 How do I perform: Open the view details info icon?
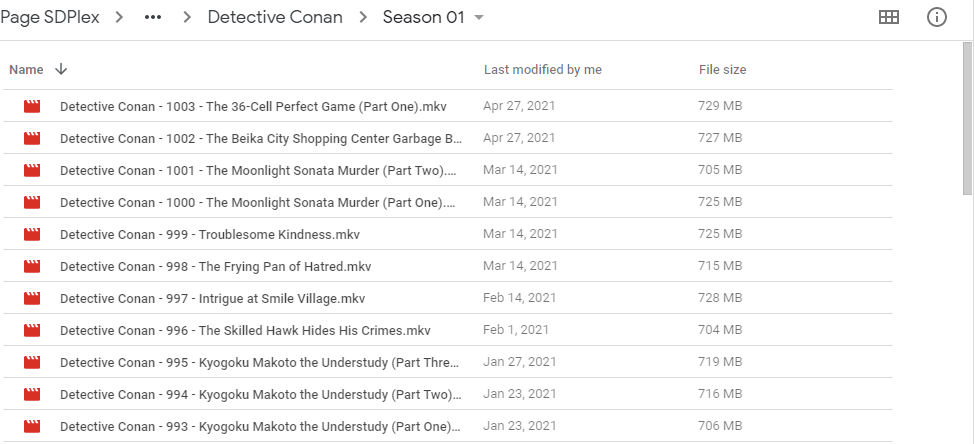[937, 17]
